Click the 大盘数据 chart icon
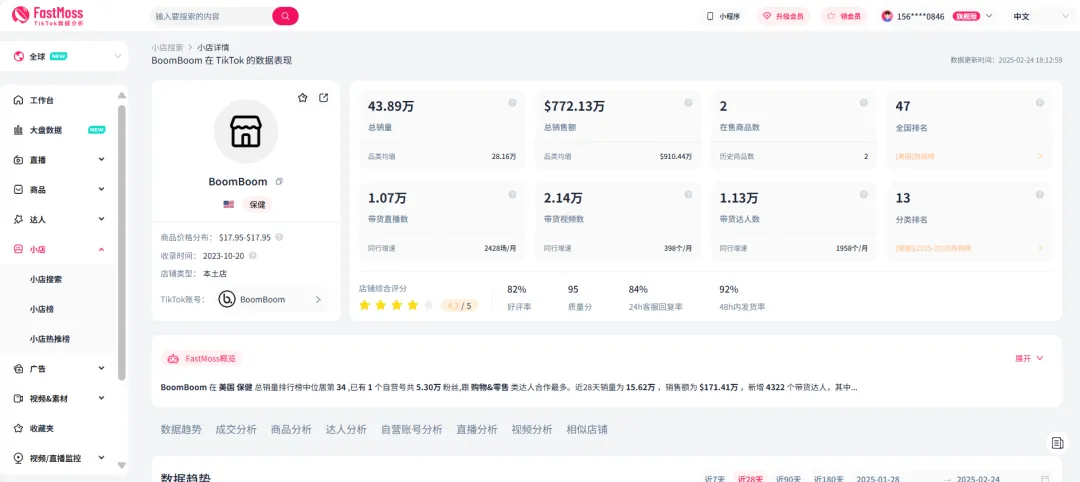 tap(19, 130)
